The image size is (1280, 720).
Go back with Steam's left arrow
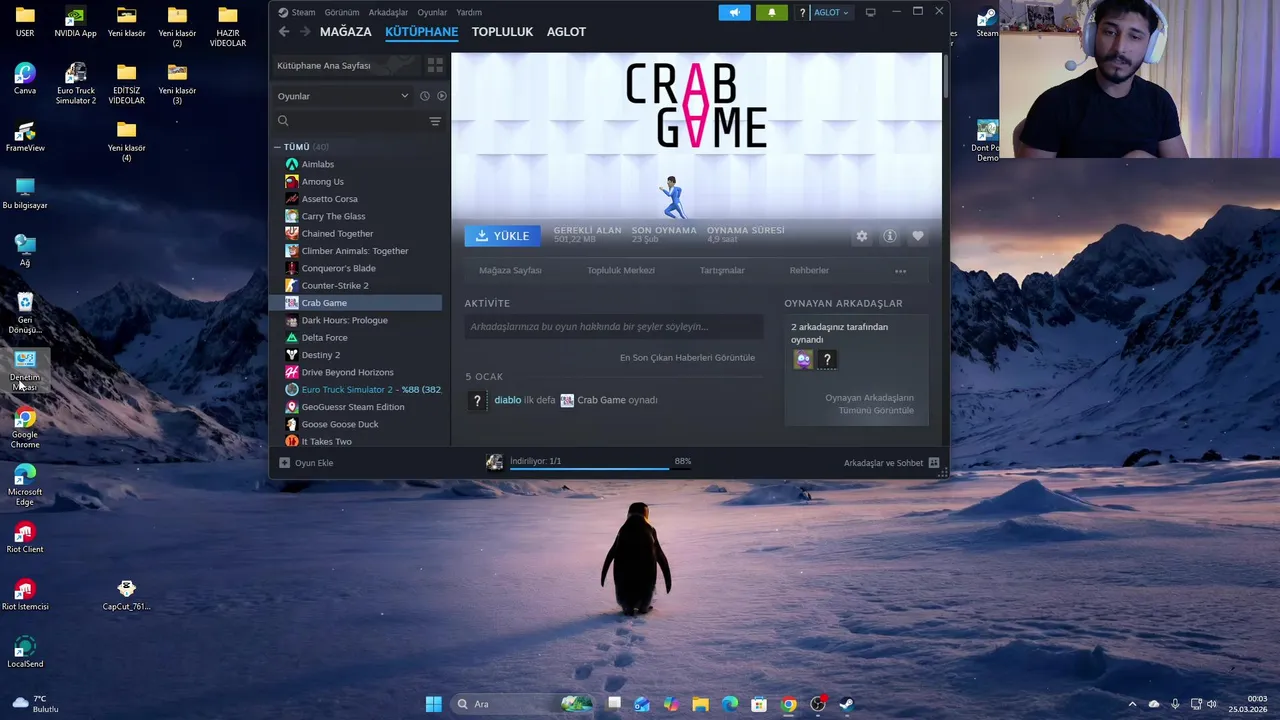[284, 32]
